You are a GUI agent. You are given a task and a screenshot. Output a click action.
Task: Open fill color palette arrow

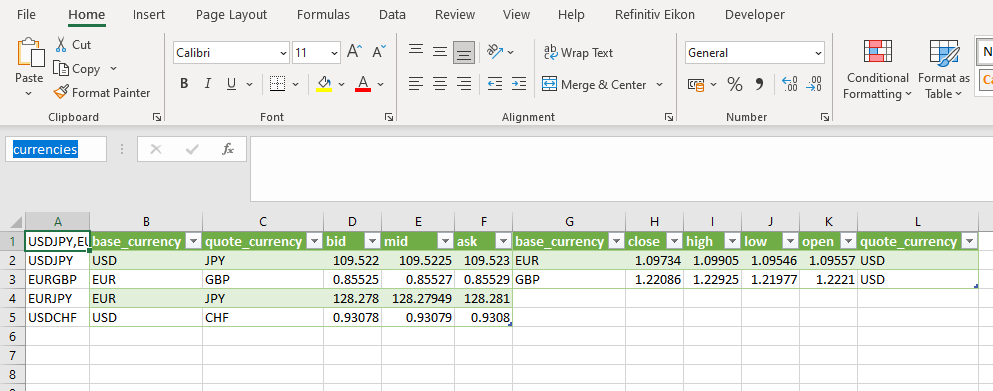tap(341, 84)
